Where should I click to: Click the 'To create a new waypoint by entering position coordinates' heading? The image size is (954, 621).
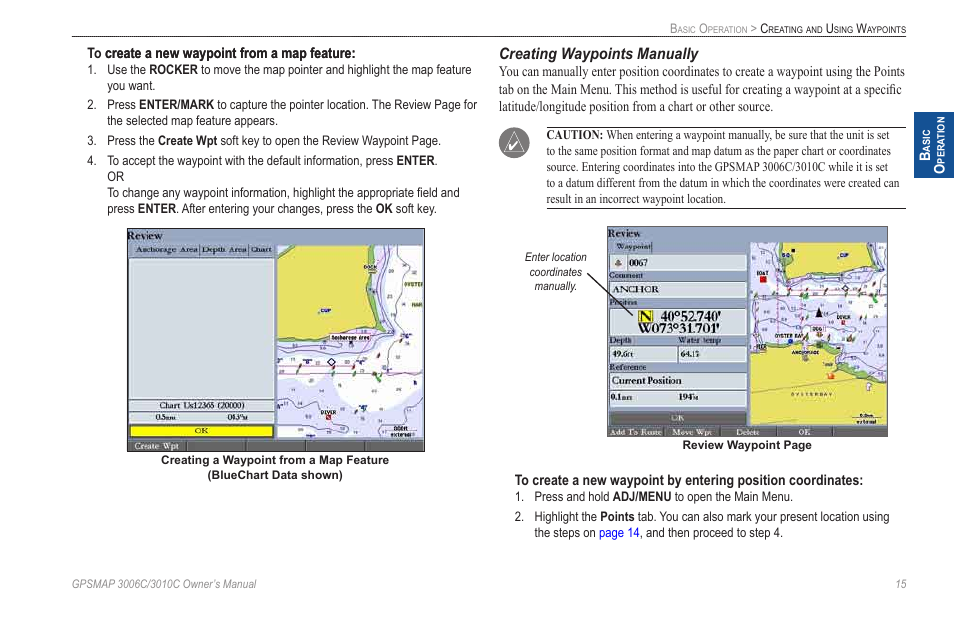689,480
